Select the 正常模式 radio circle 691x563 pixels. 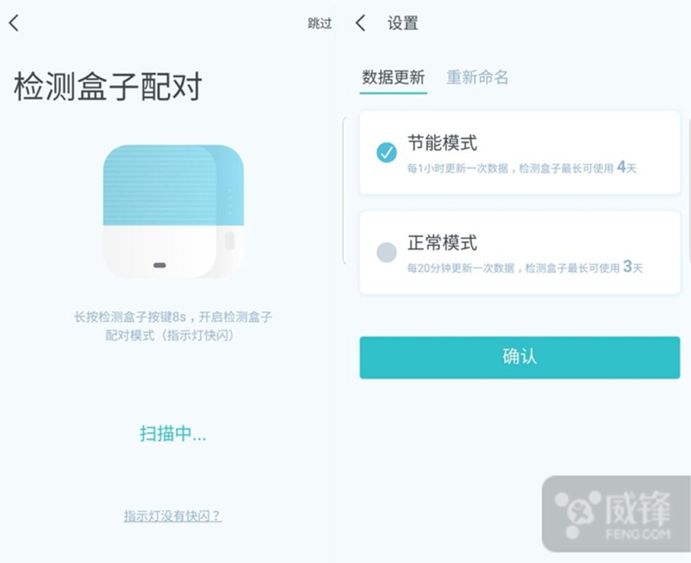[386, 252]
